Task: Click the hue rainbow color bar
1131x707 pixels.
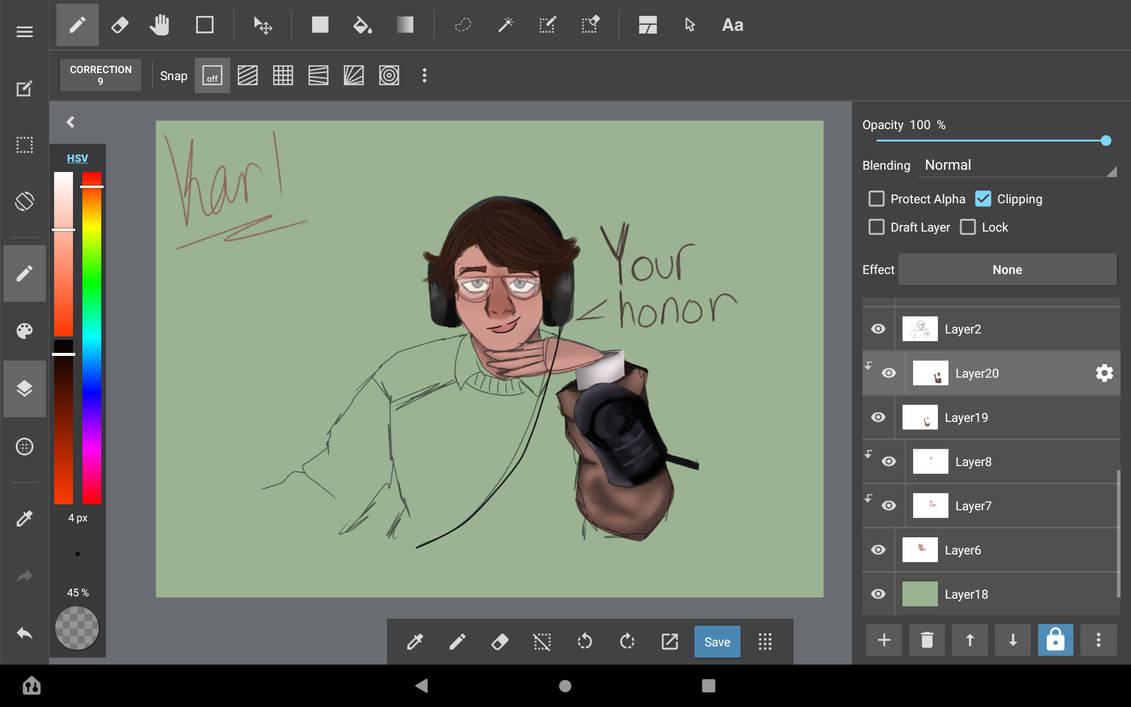Action: coord(92,338)
